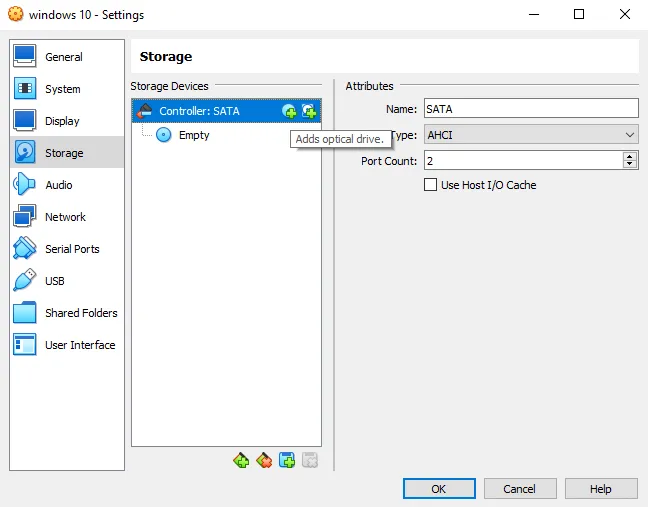Close the Settings window
This screenshot has width=648, height=507.
tap(625, 14)
